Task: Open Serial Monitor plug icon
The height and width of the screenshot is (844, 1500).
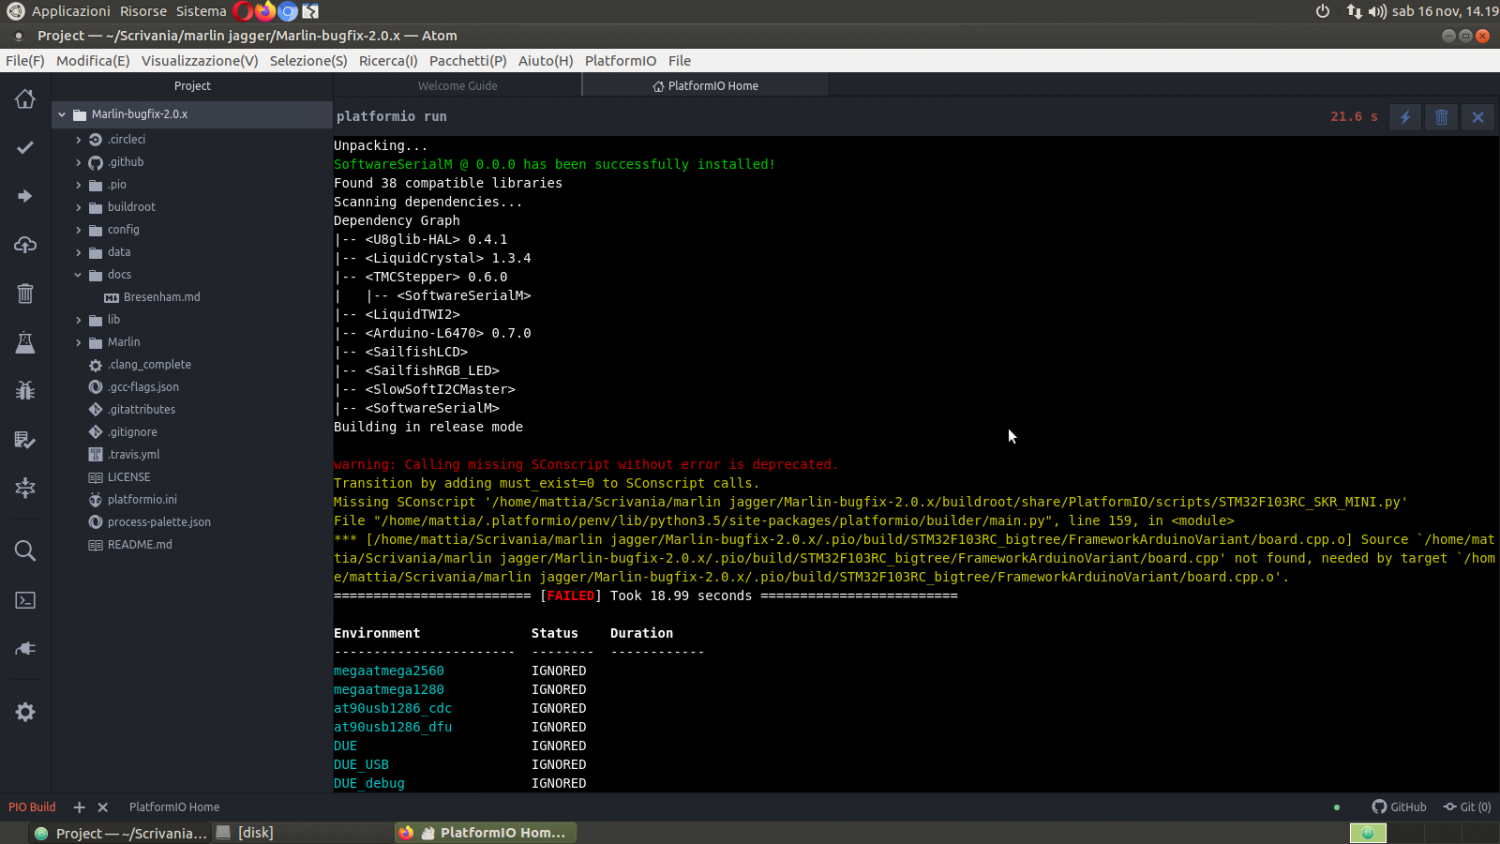Action: tap(25, 649)
